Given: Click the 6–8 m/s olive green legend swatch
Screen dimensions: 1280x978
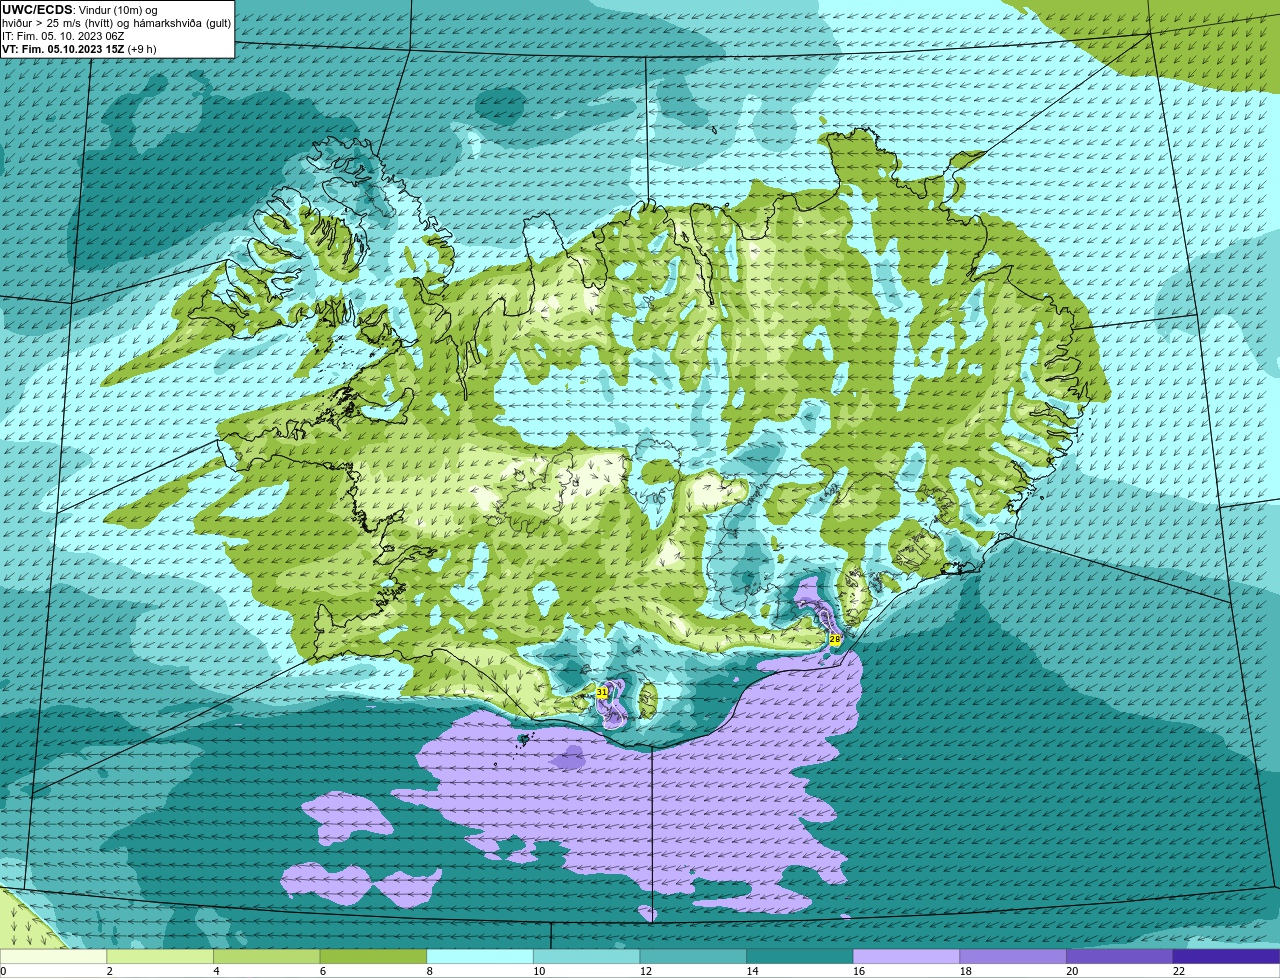Looking at the screenshot, I should (x=373, y=956).
